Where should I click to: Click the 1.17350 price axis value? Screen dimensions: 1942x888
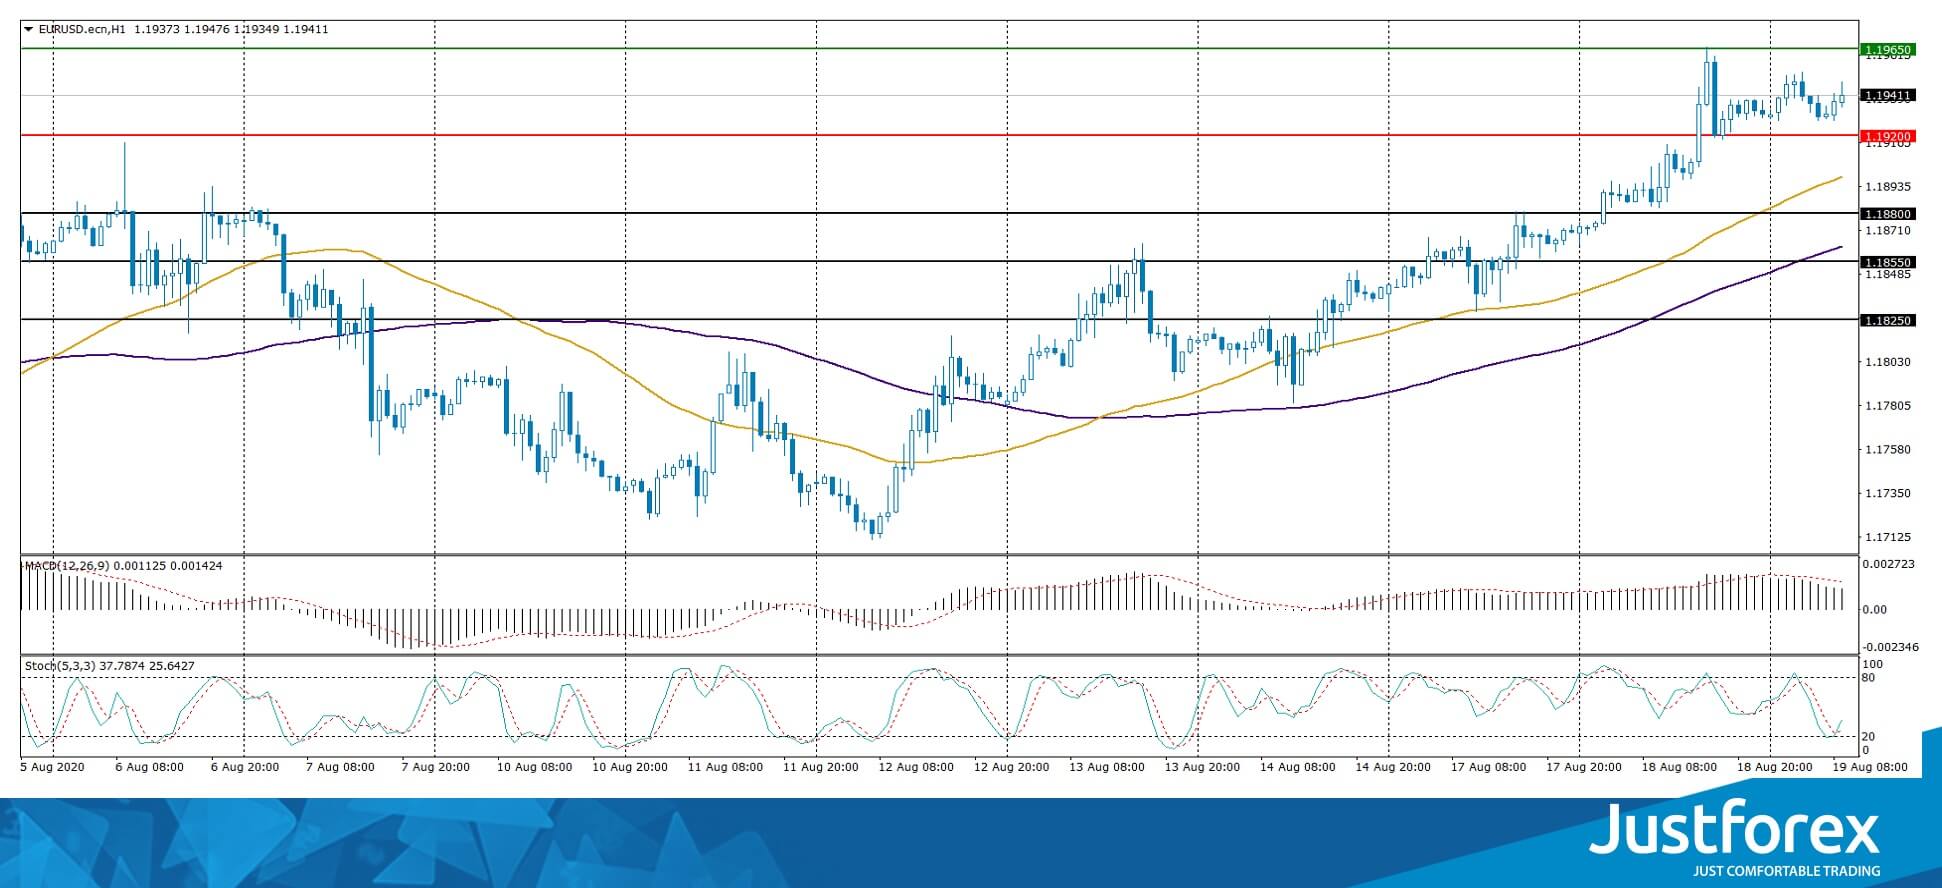(1887, 494)
